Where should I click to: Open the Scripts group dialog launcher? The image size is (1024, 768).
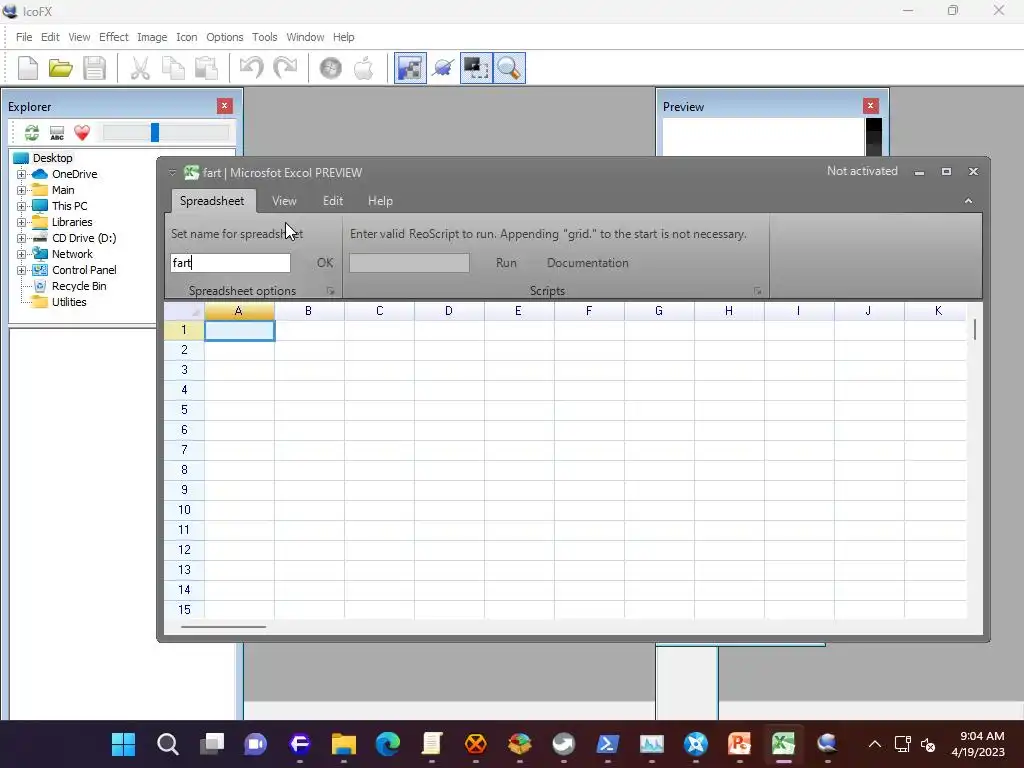coord(758,291)
